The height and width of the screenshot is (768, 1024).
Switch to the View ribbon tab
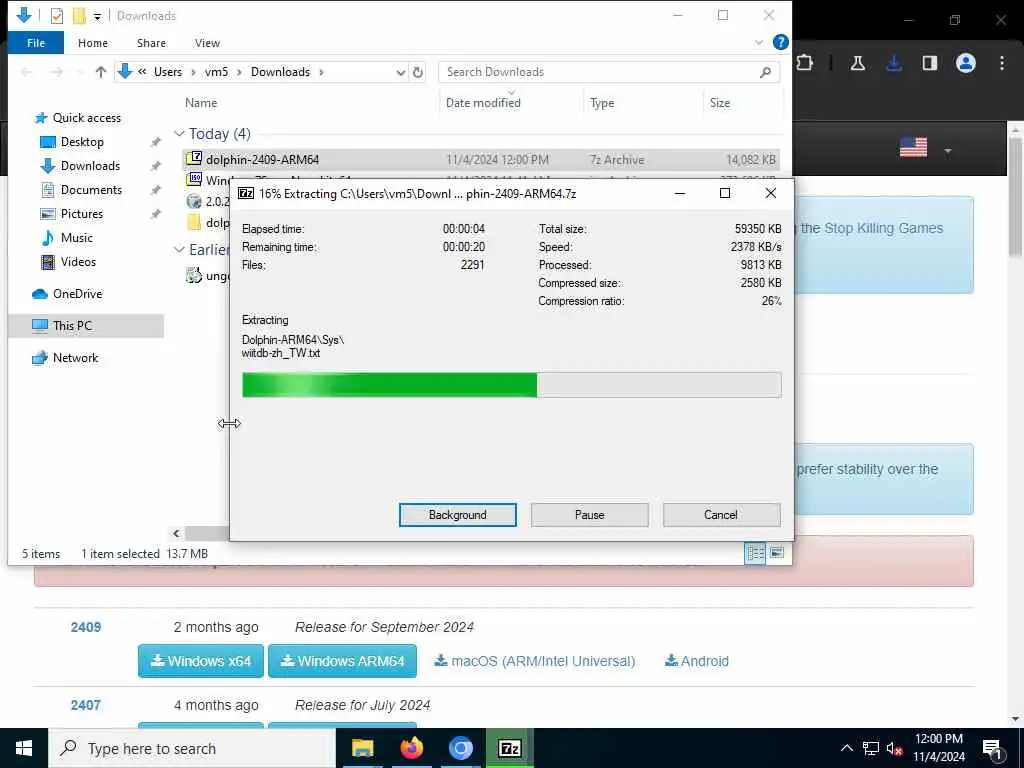click(207, 43)
